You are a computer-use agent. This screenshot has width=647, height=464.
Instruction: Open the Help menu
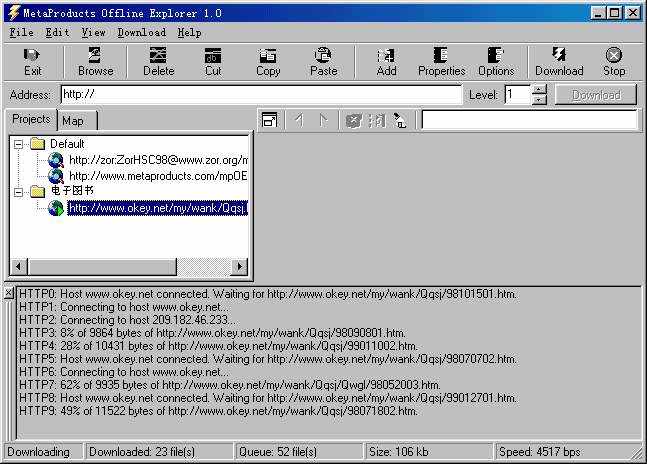[x=189, y=32]
